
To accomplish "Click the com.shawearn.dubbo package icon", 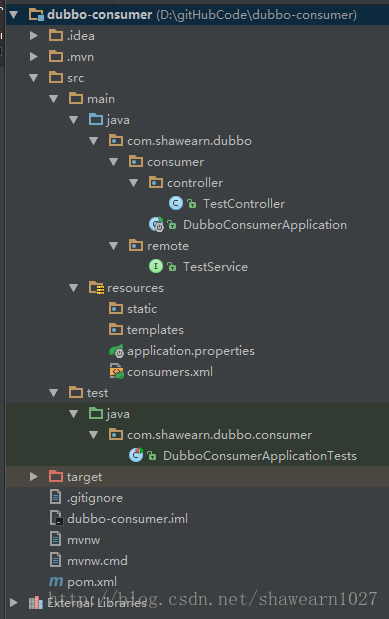I will [x=116, y=141].
